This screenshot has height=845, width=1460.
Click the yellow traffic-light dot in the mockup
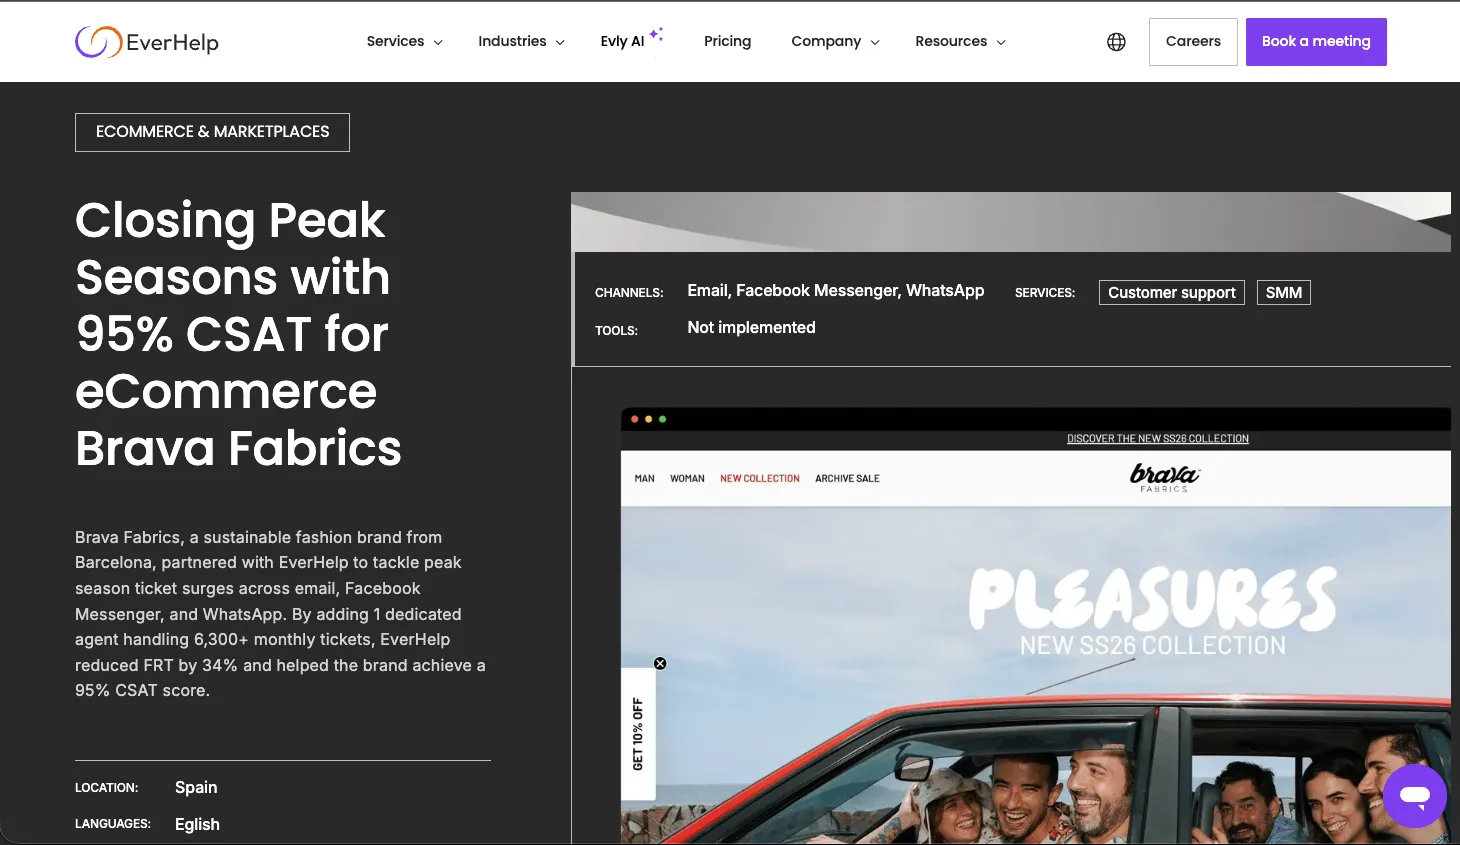click(648, 420)
